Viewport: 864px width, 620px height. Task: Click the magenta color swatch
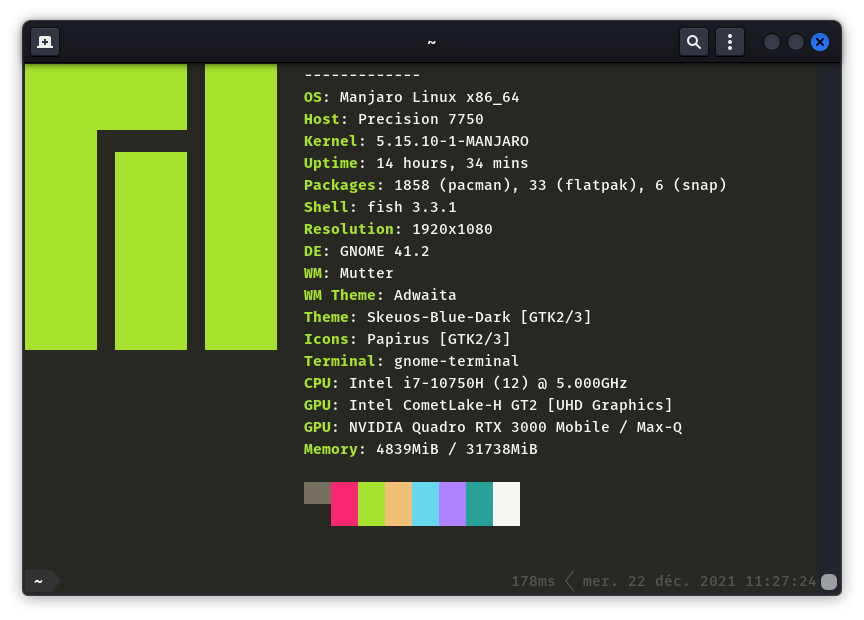tap(345, 503)
